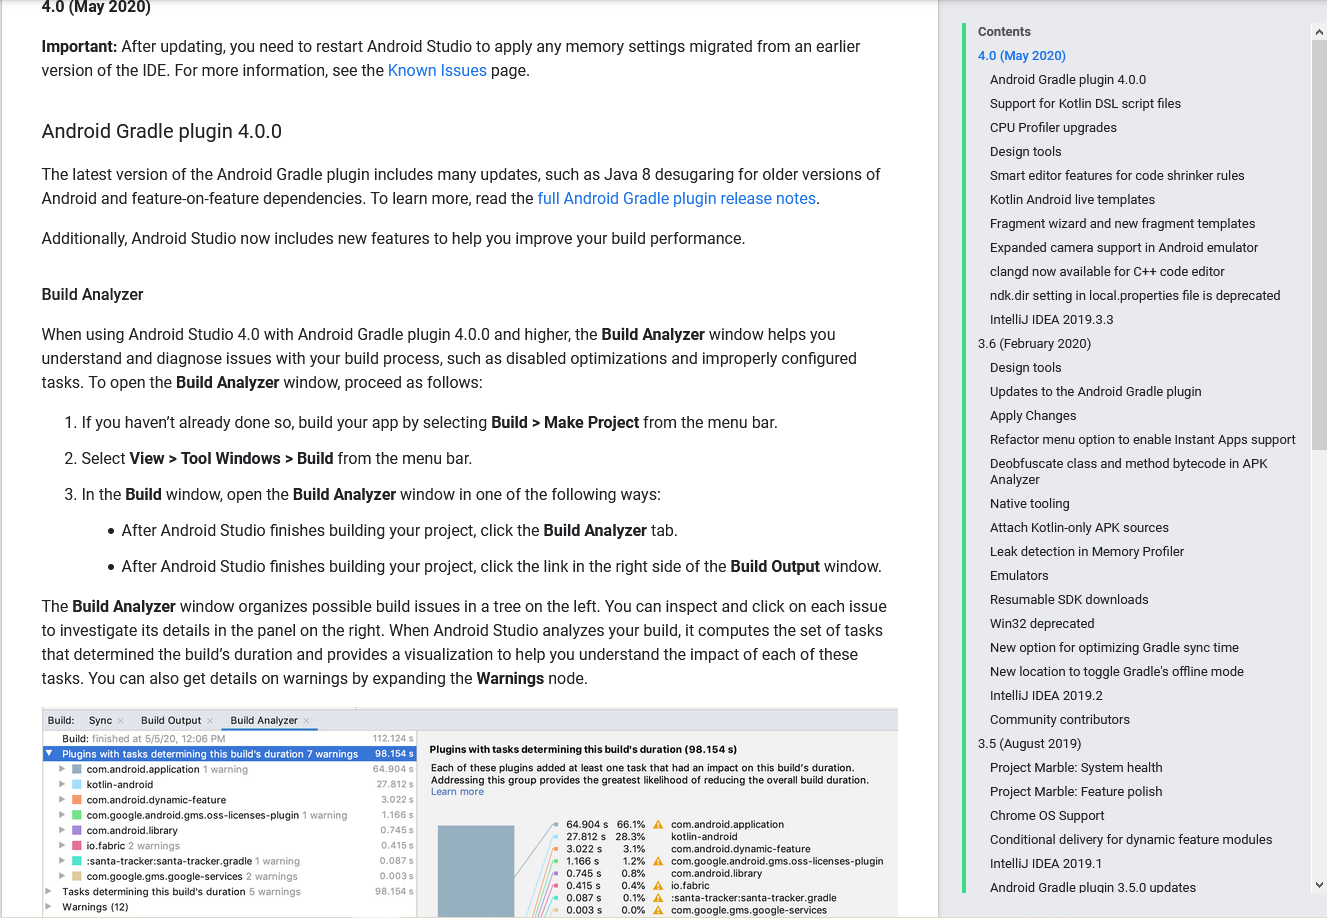Open Smart editor features for code shrinker rules
The height and width of the screenshot is (918, 1327).
click(1117, 176)
